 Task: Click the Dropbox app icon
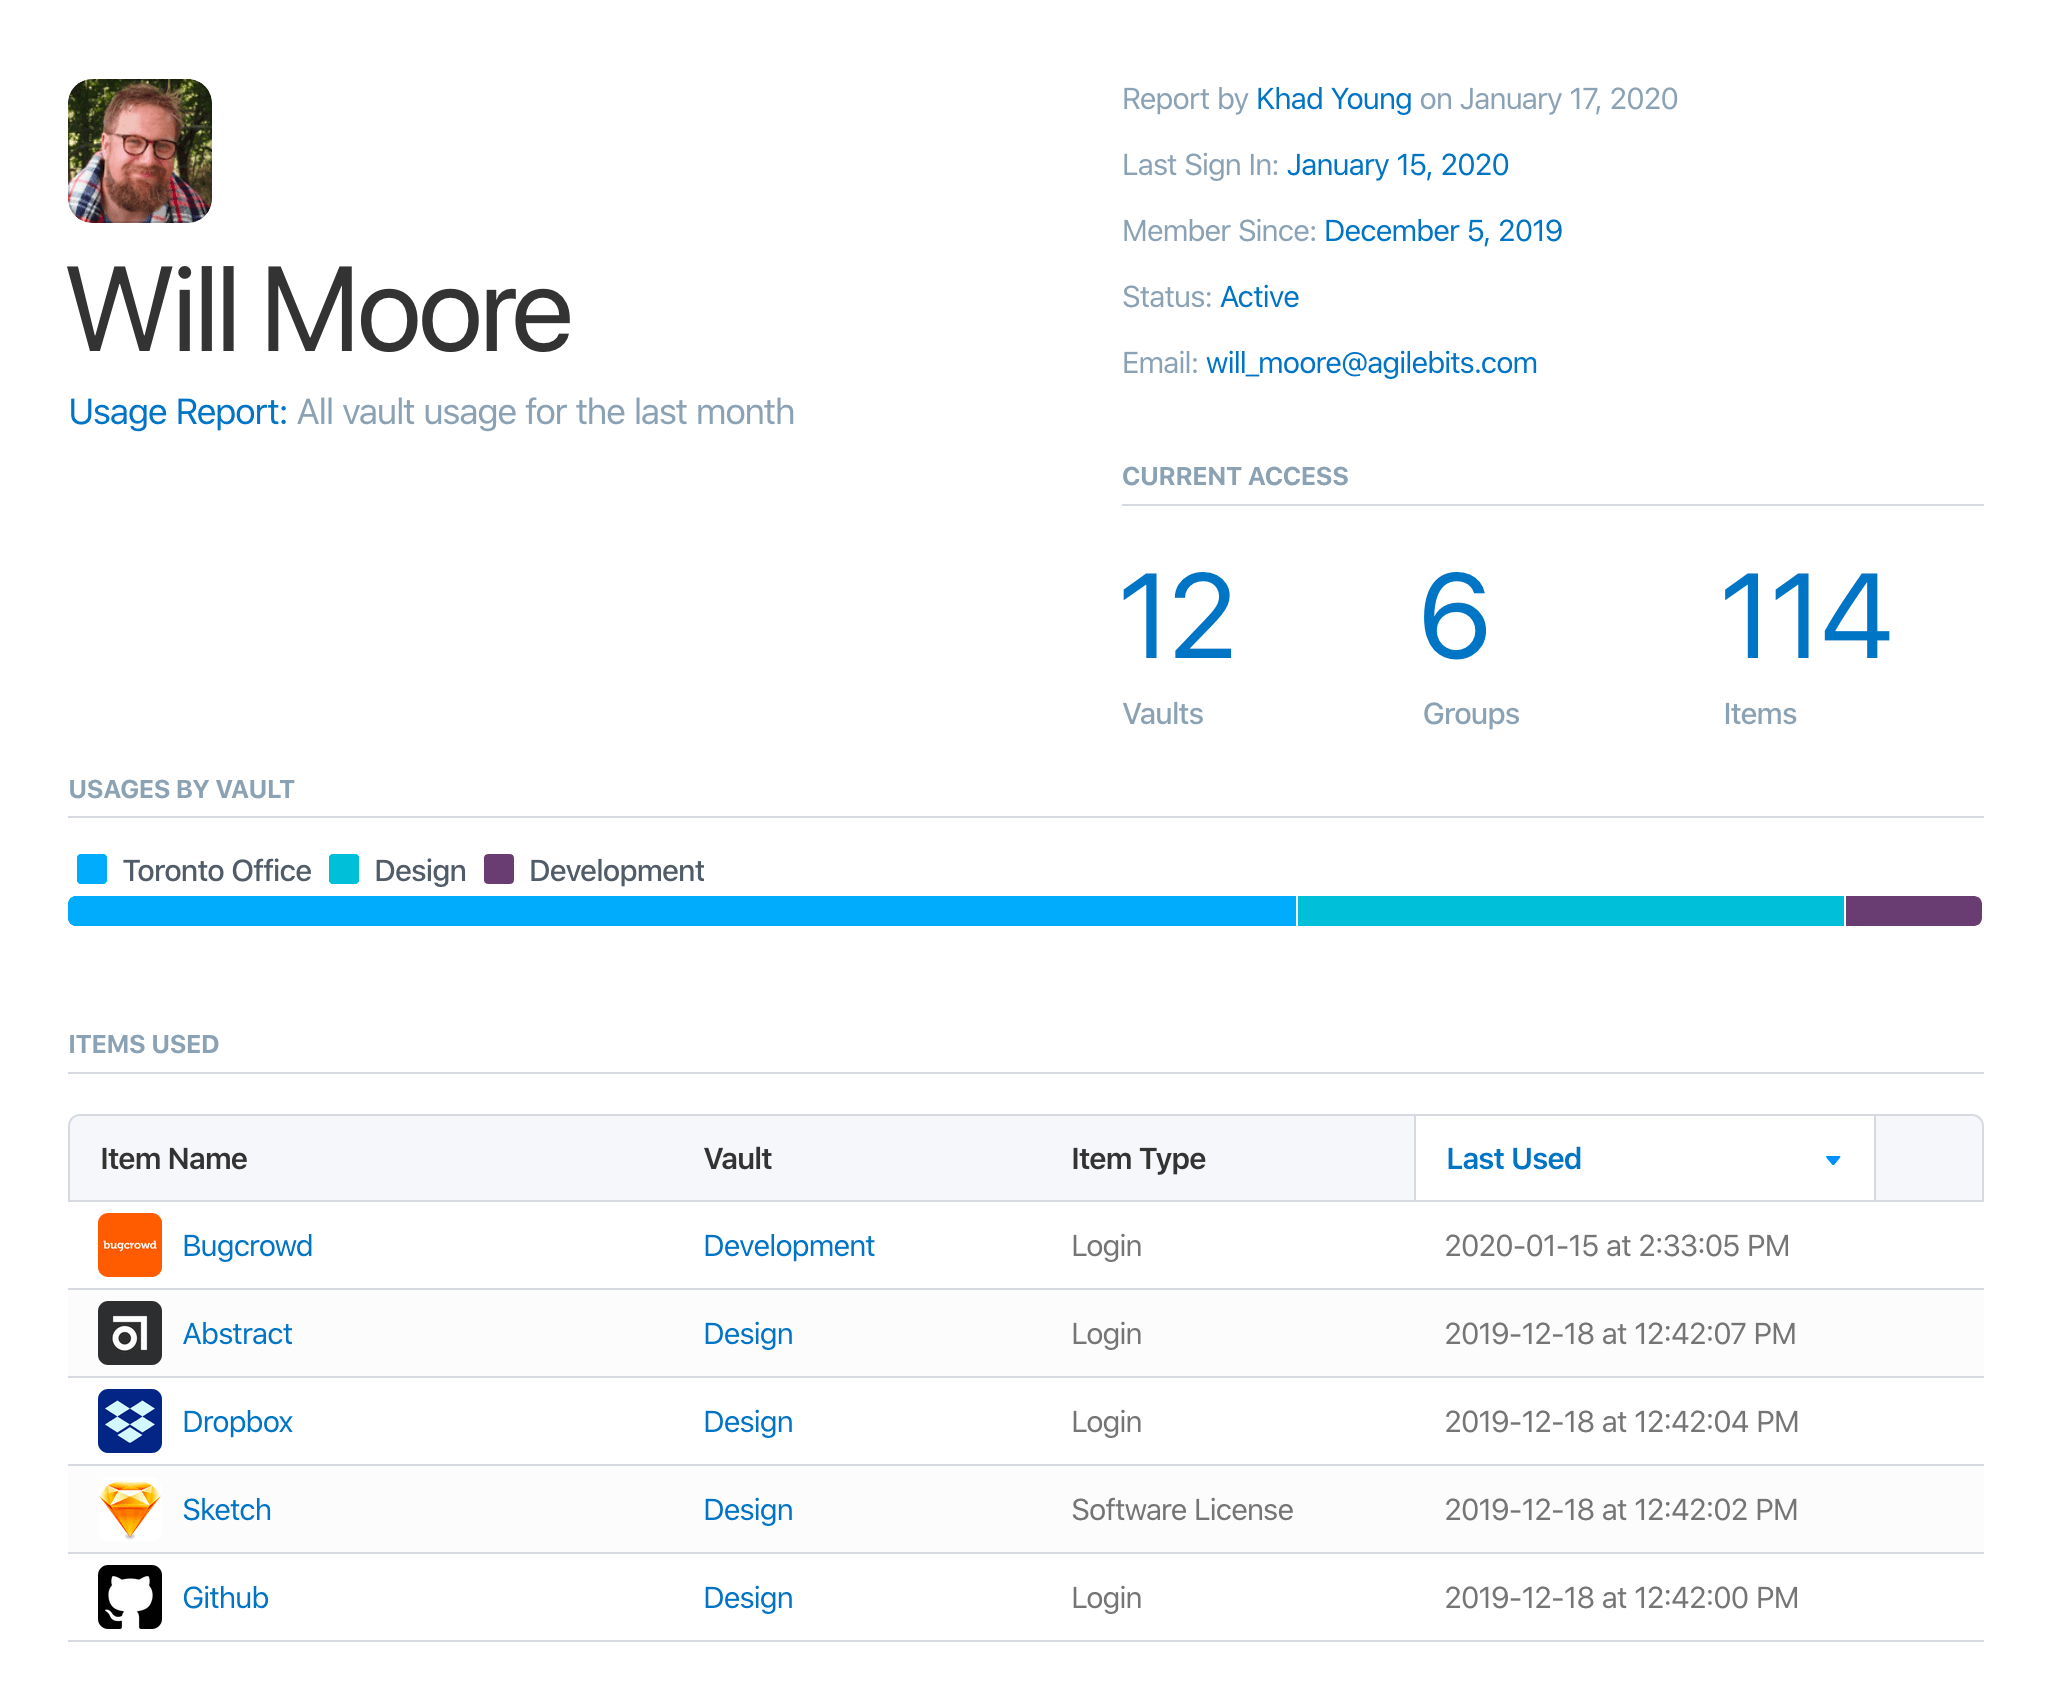tap(130, 1420)
